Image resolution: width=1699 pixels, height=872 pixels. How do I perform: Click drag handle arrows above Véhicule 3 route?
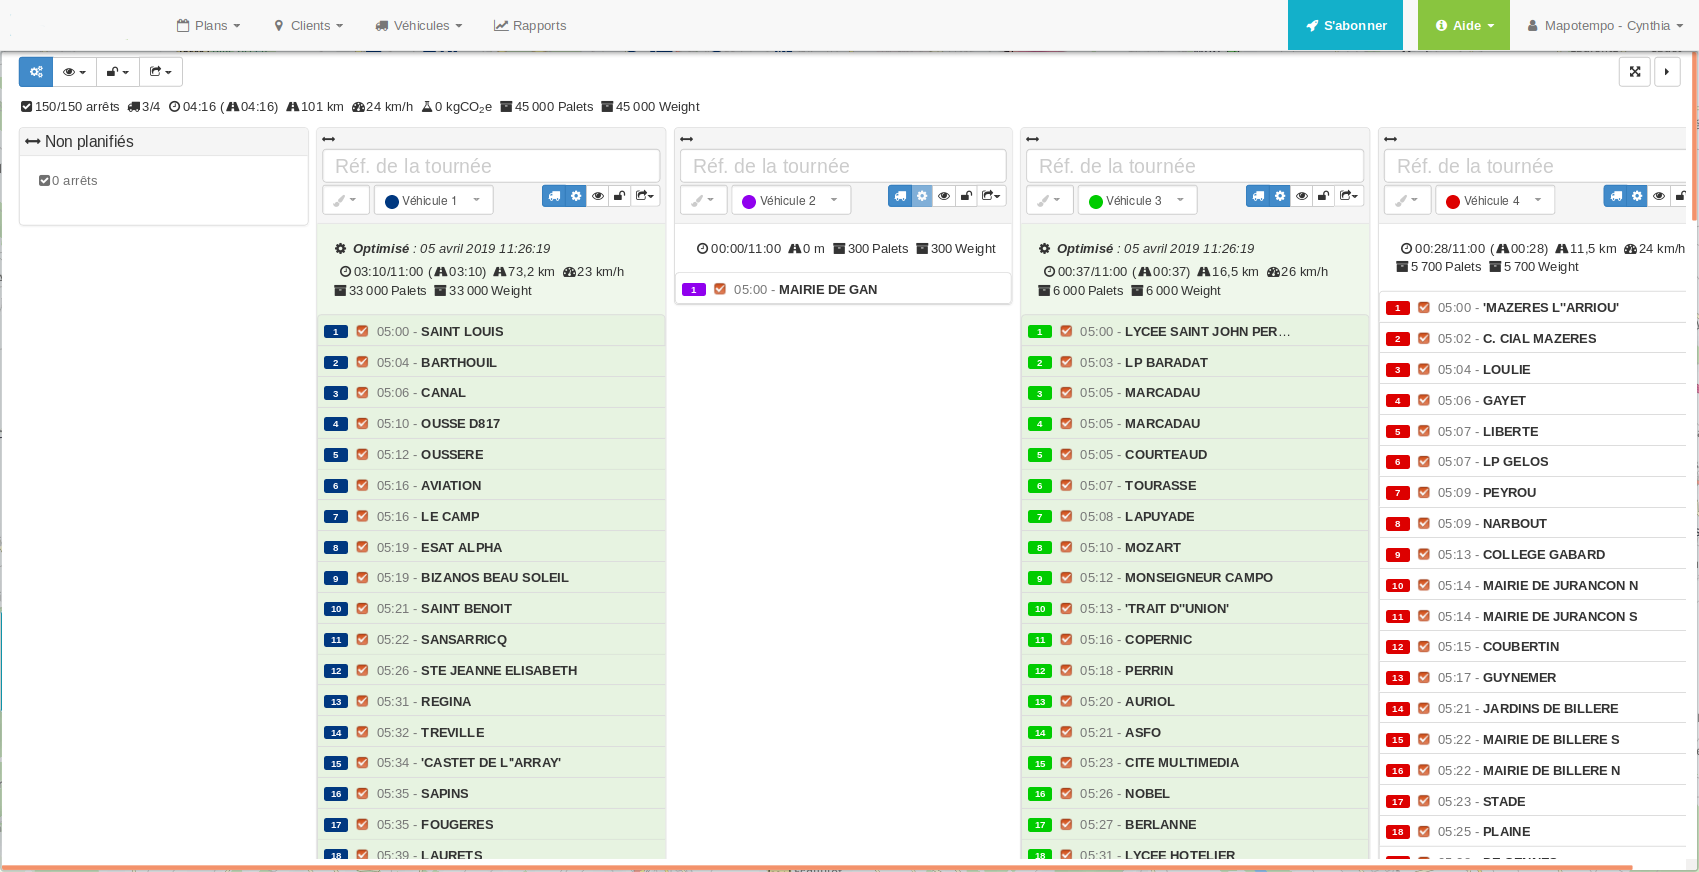click(x=1033, y=139)
